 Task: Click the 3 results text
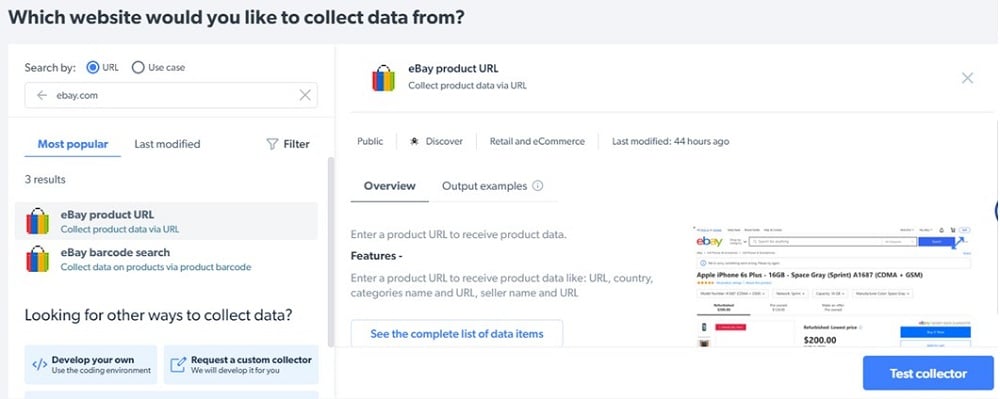[45, 180]
